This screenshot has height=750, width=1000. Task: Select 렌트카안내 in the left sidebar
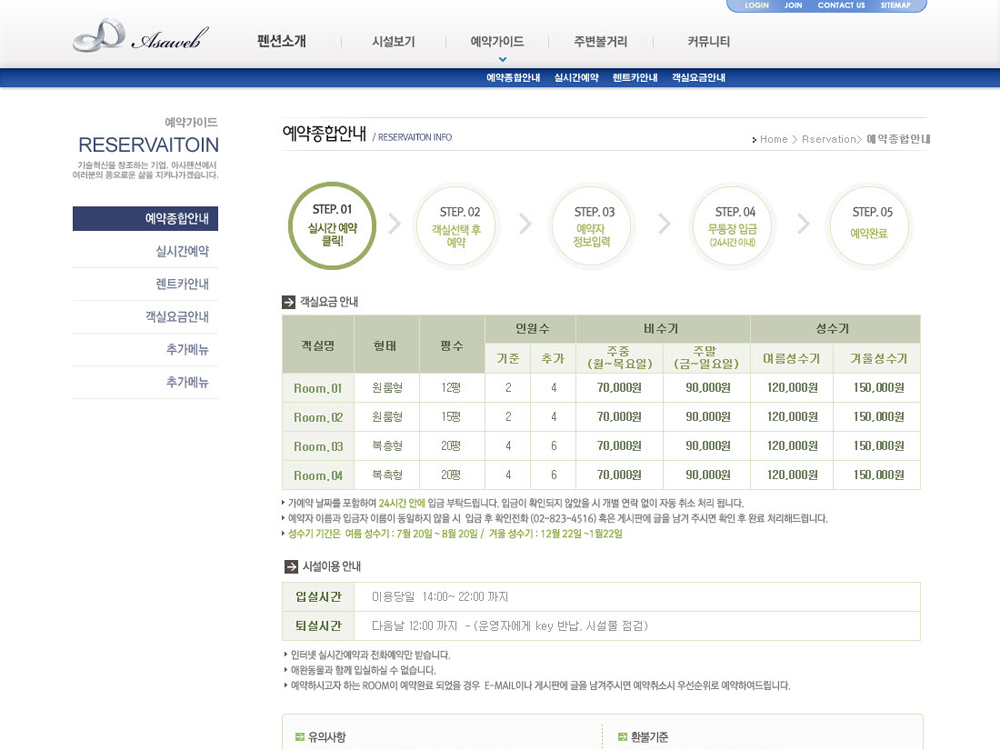(x=182, y=284)
